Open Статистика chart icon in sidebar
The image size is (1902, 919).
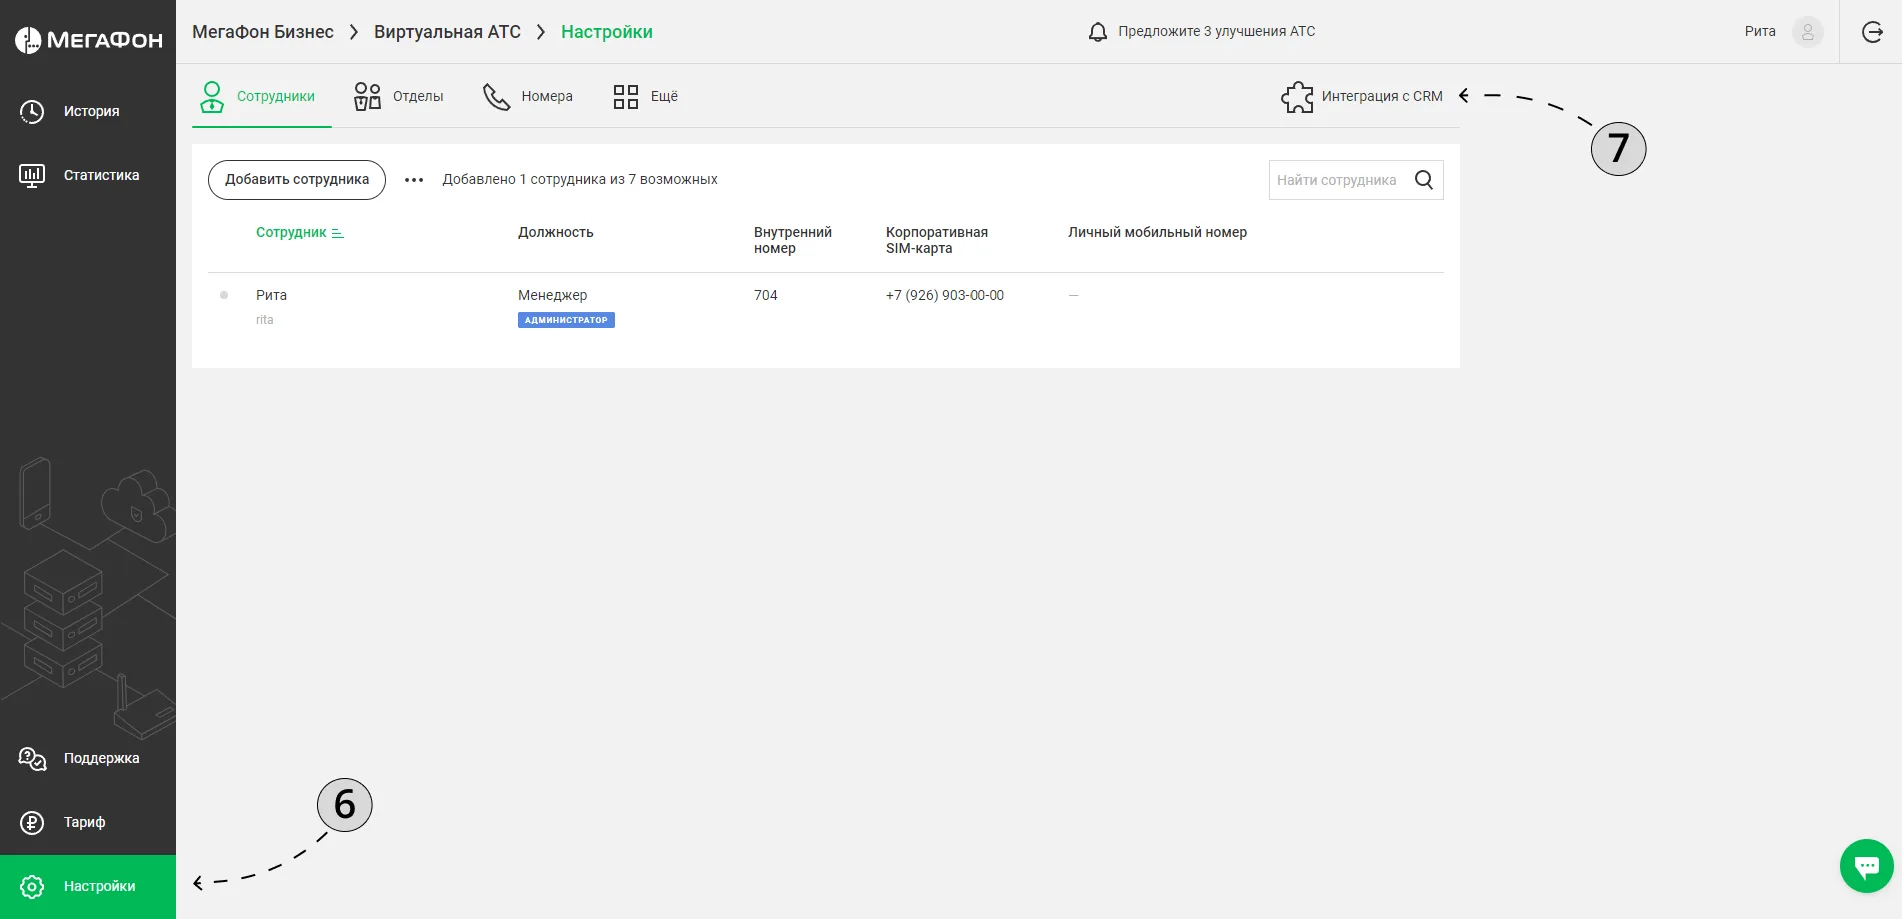(x=32, y=175)
